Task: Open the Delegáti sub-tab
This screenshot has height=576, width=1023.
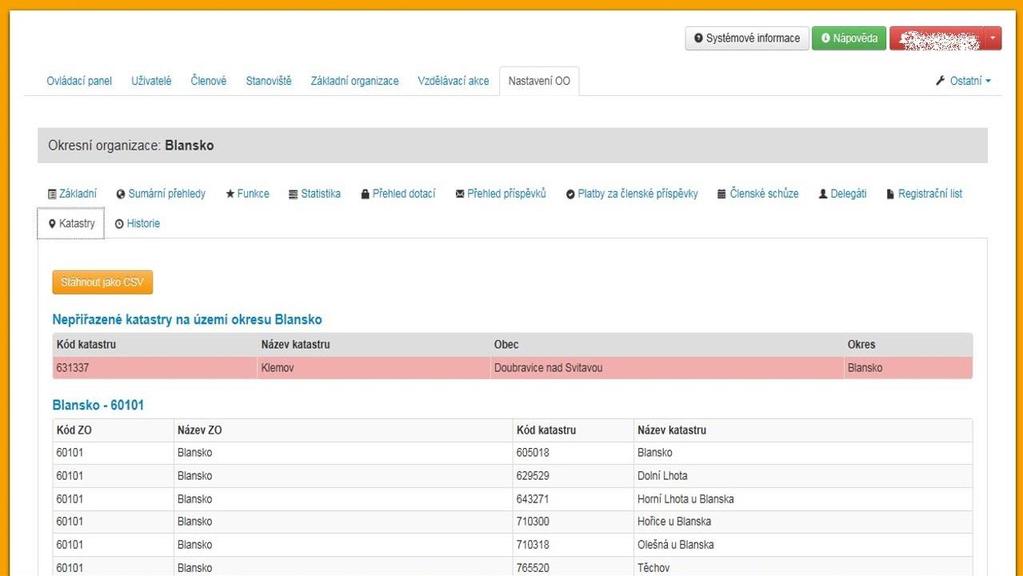Action: coord(842,194)
